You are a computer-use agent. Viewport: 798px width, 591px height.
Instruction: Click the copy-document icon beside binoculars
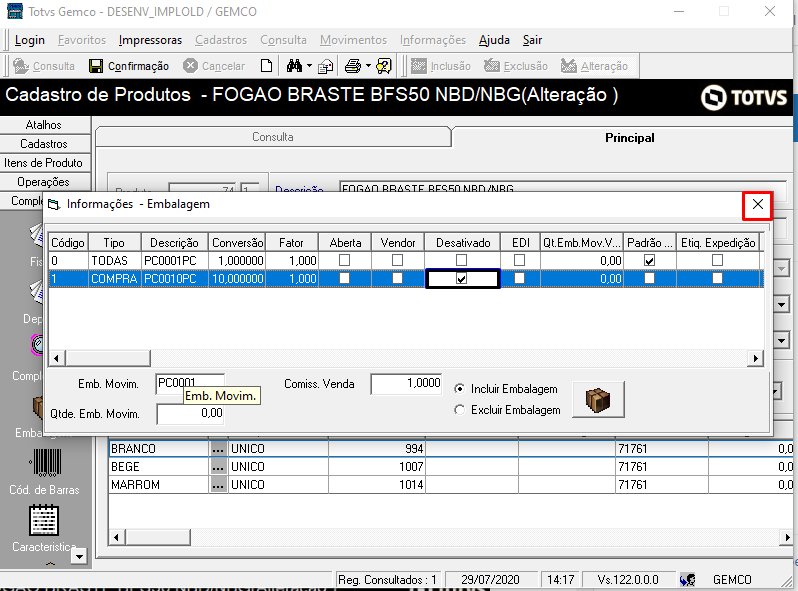tap(326, 66)
